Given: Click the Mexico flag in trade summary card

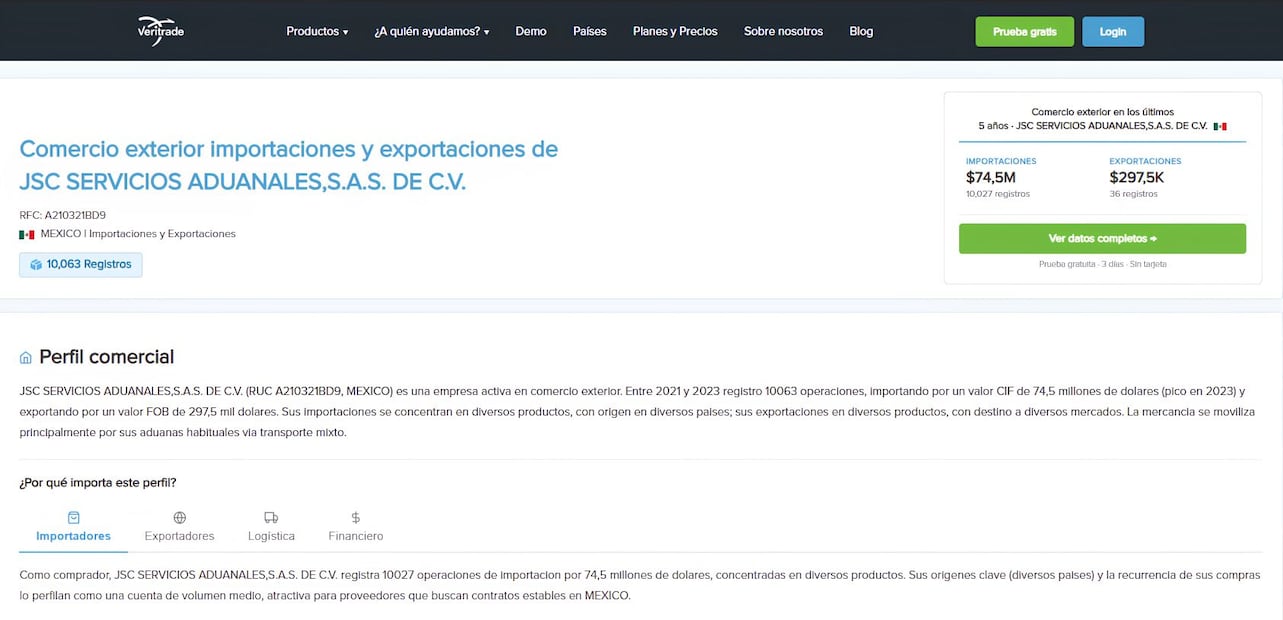Looking at the screenshot, I should [1220, 127].
